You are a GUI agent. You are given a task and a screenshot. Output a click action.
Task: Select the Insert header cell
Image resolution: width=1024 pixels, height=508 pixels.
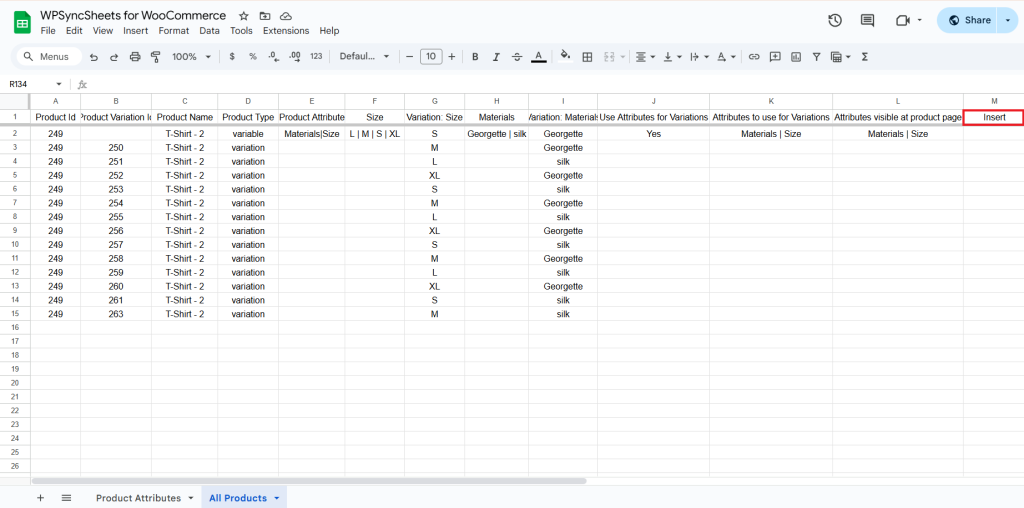[x=994, y=118]
